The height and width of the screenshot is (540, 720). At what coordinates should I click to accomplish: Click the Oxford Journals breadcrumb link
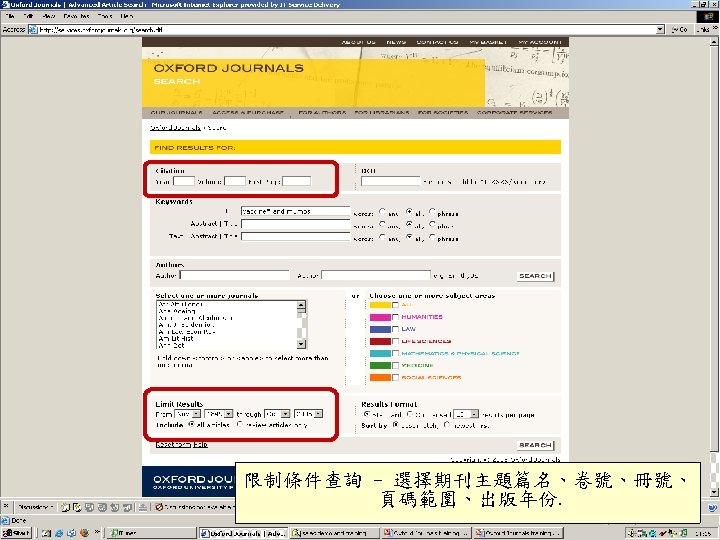[175, 128]
